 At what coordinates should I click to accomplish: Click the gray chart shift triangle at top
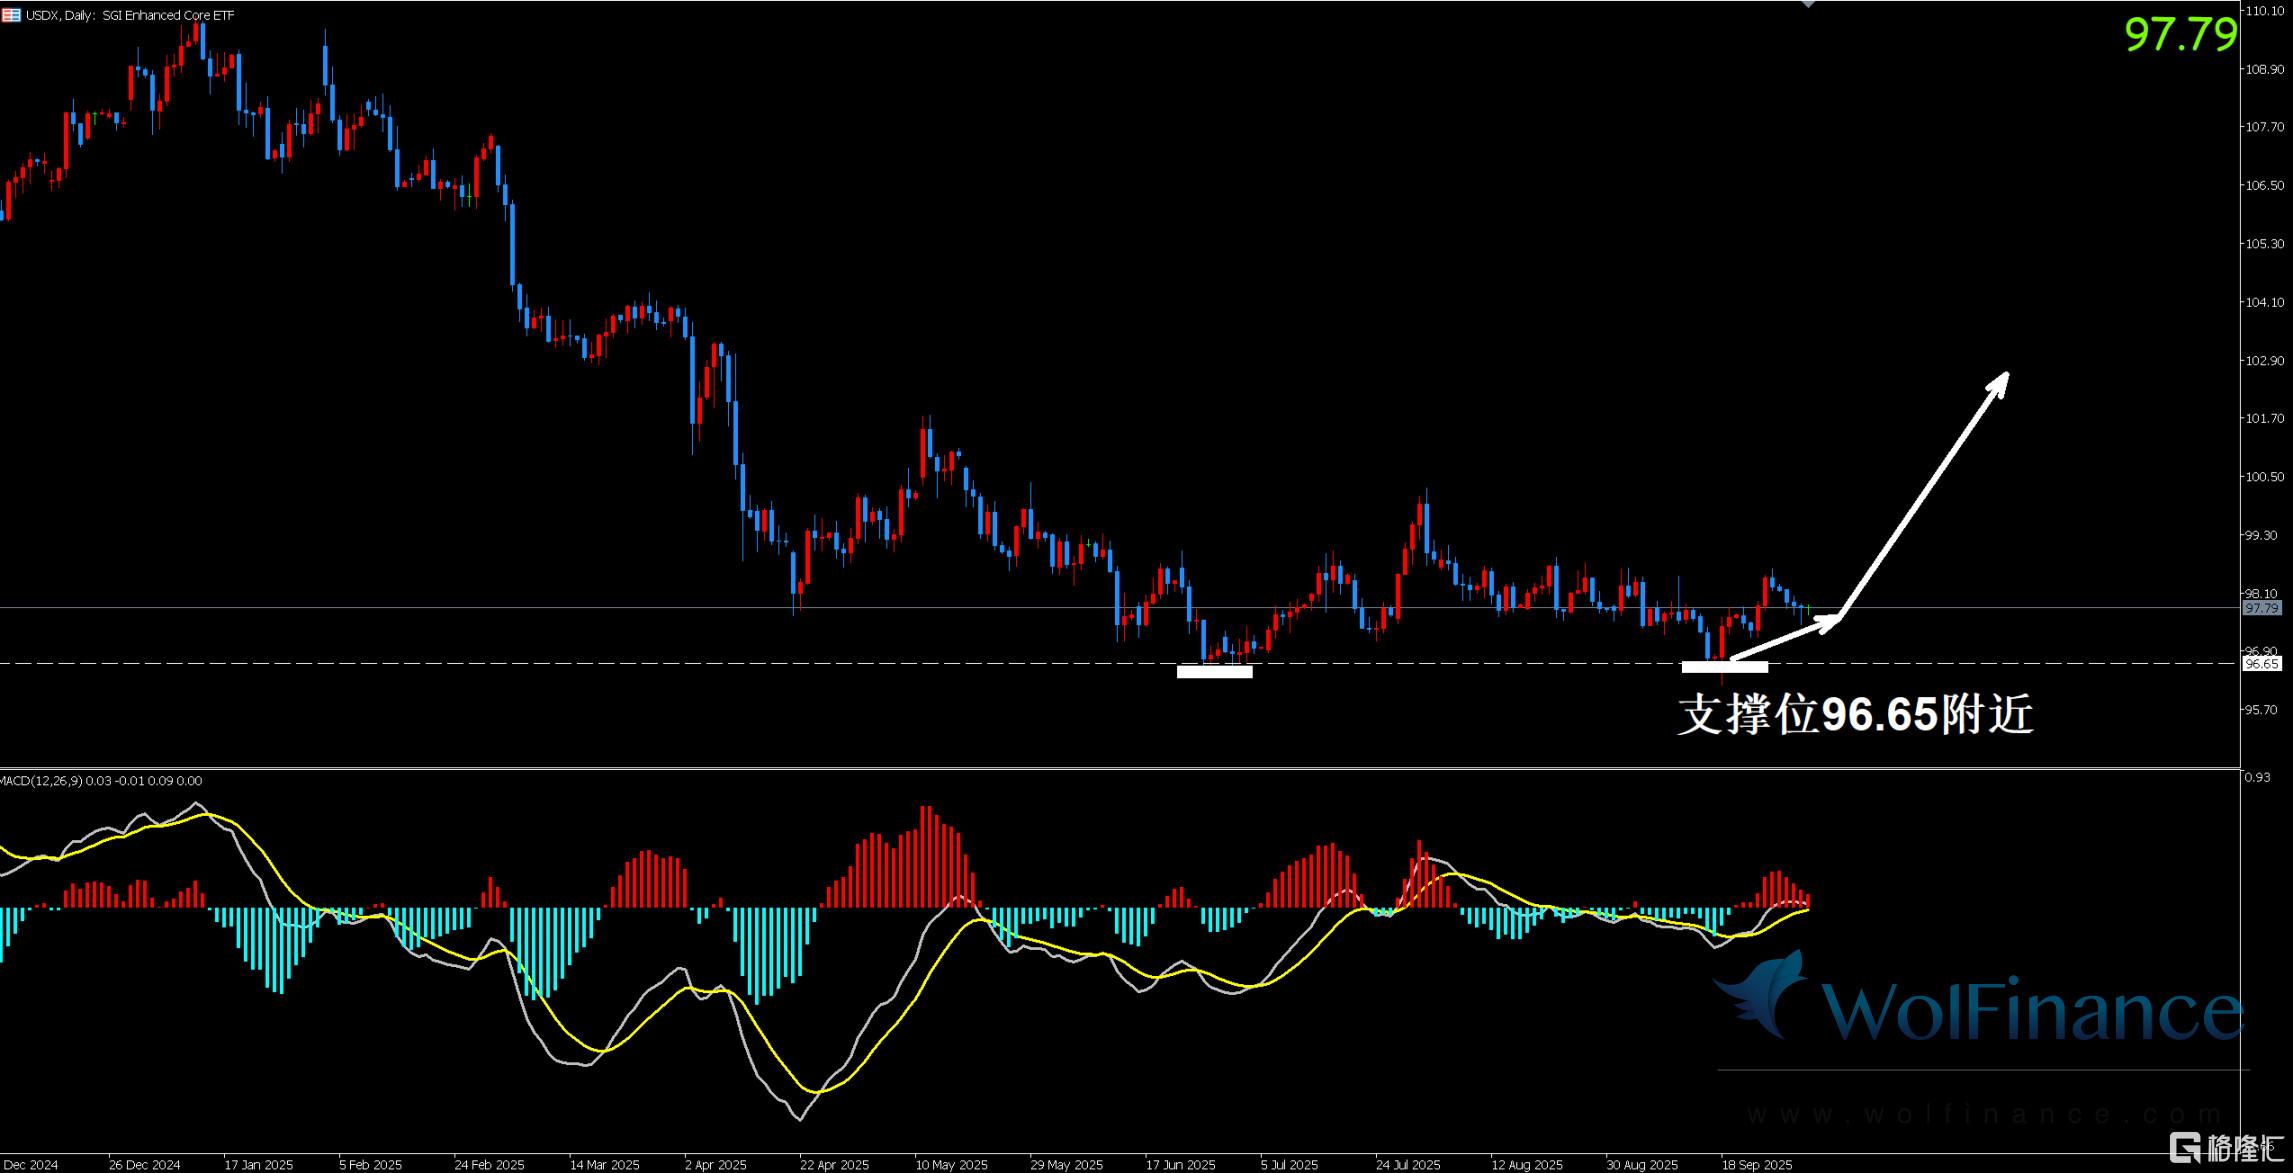click(1808, 4)
